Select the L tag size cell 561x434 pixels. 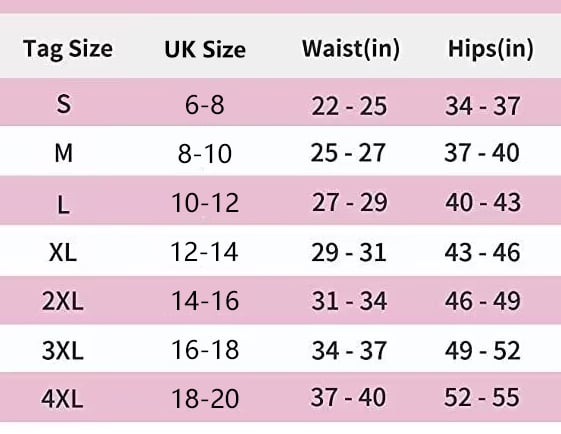[64, 205]
